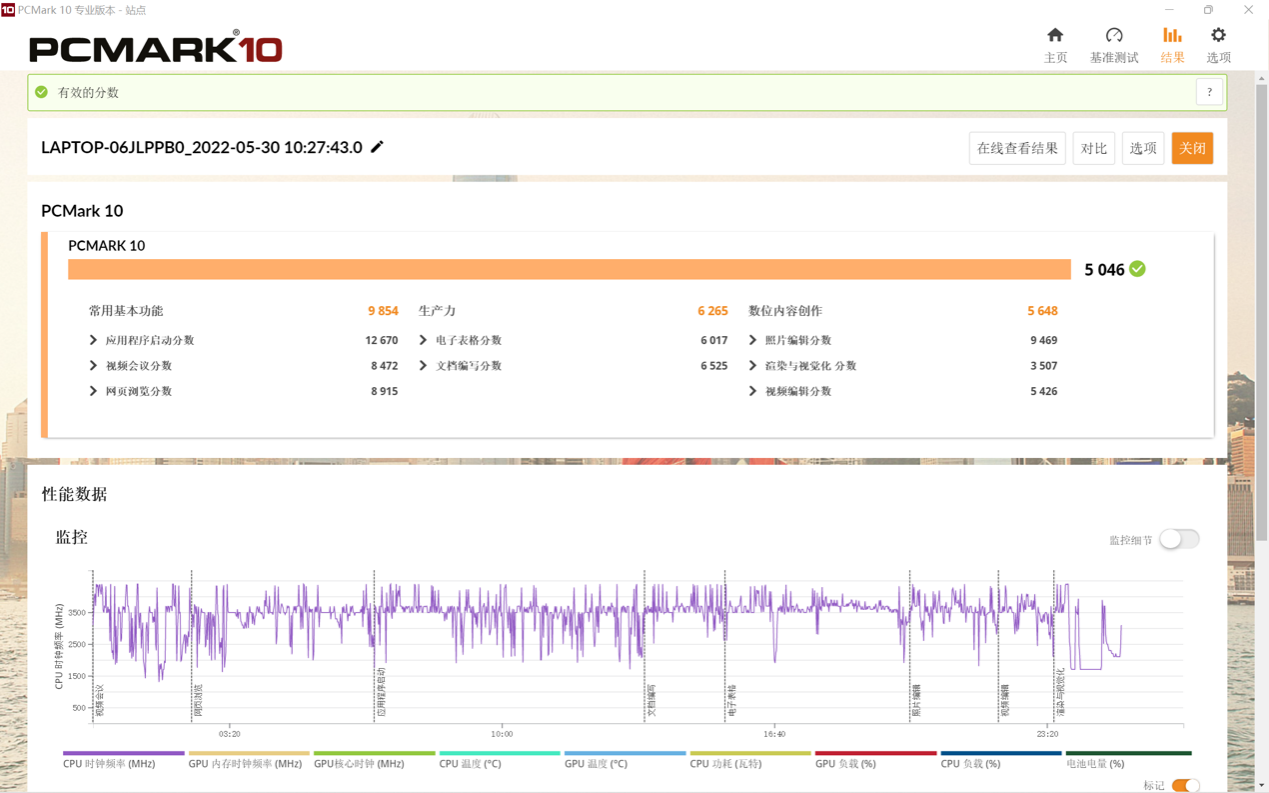The height and width of the screenshot is (793, 1269).
Task: Click the 对比 compare button
Action: point(1094,148)
